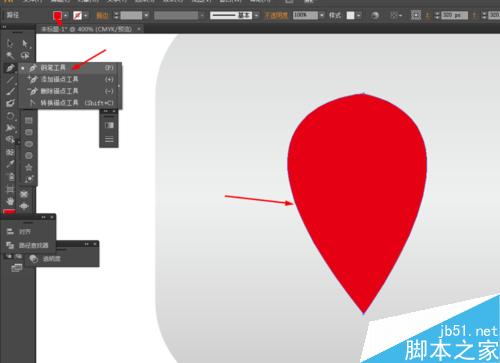500x363 pixels.
Task: Select the Rotate tool
Action: click(10, 116)
